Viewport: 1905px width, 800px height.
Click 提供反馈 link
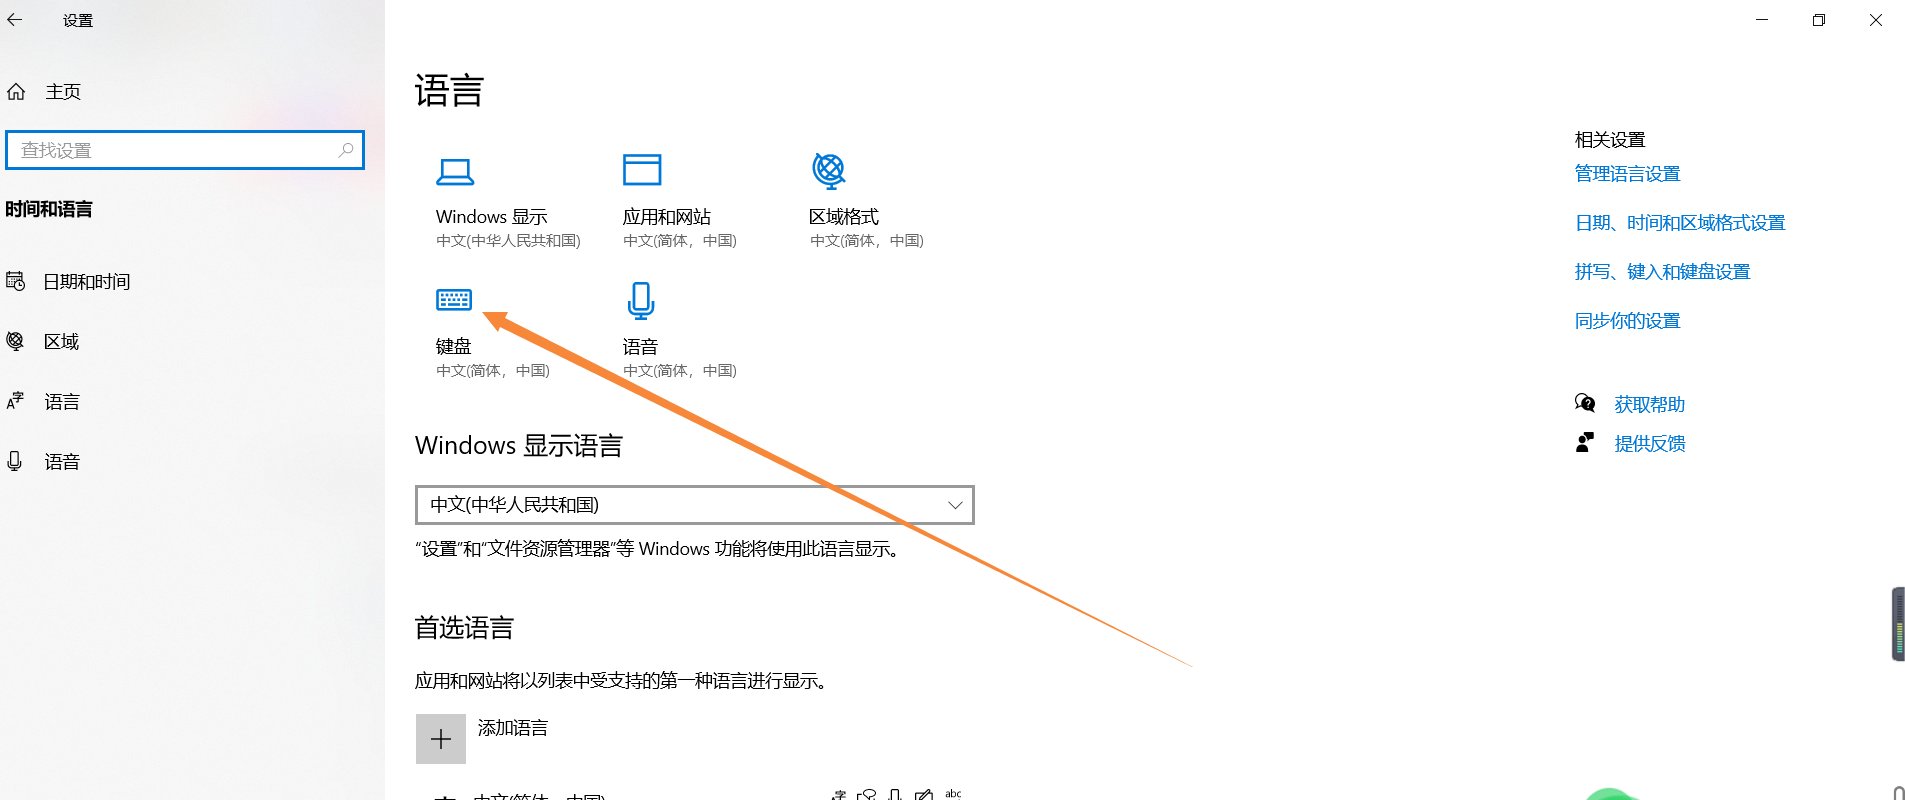point(1650,444)
